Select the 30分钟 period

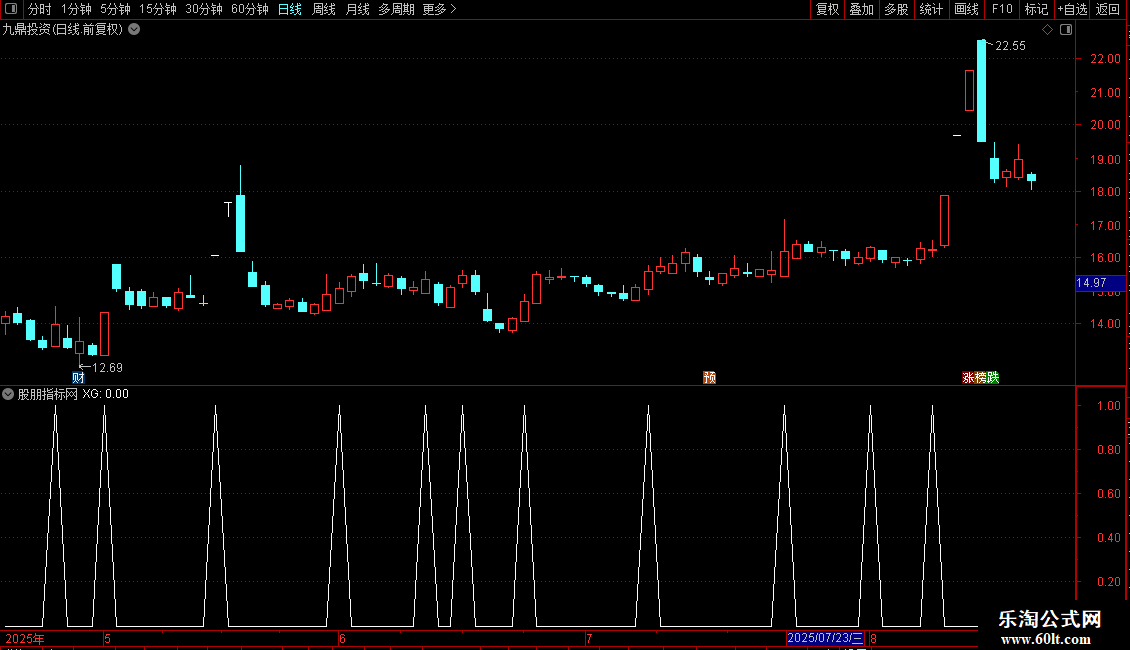coord(204,9)
